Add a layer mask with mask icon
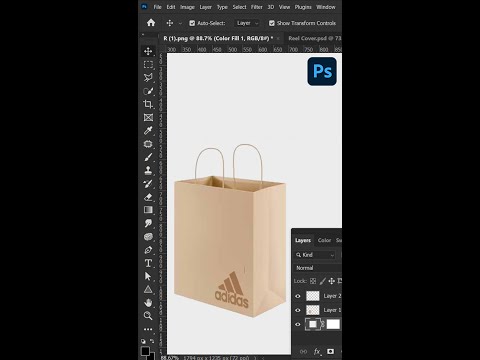 (330, 351)
